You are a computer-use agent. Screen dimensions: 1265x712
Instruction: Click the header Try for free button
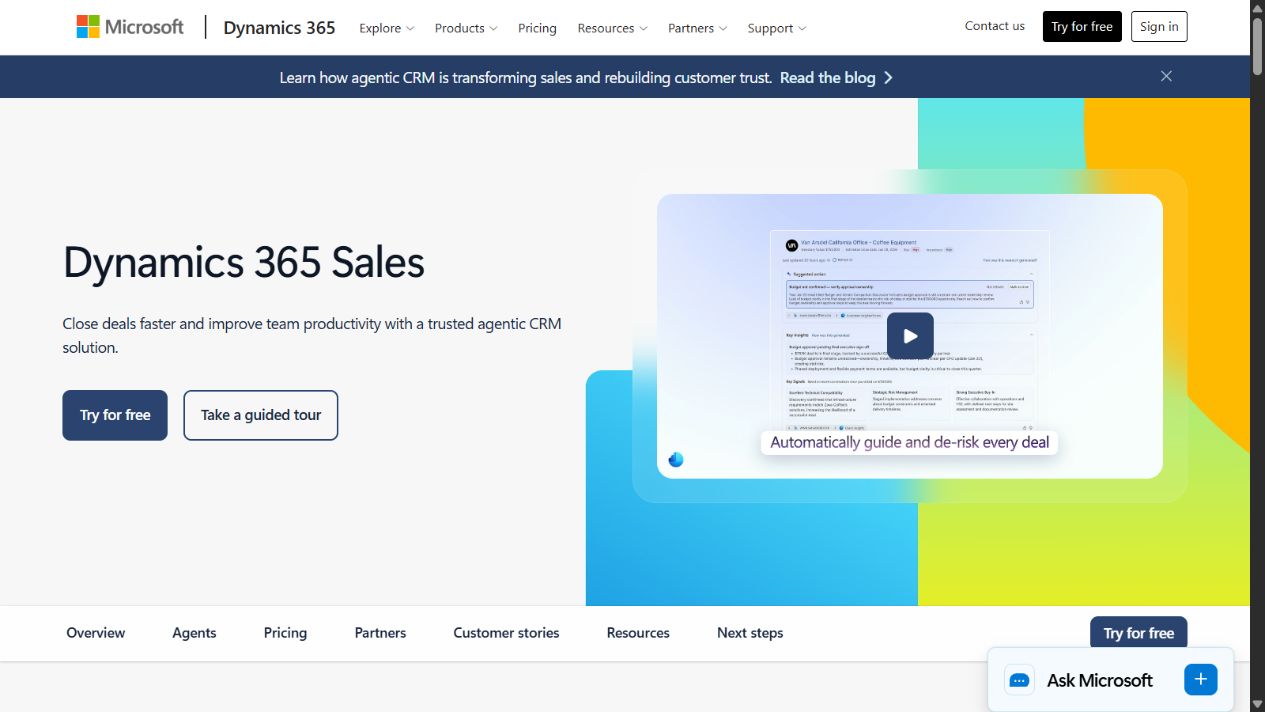pos(1082,27)
